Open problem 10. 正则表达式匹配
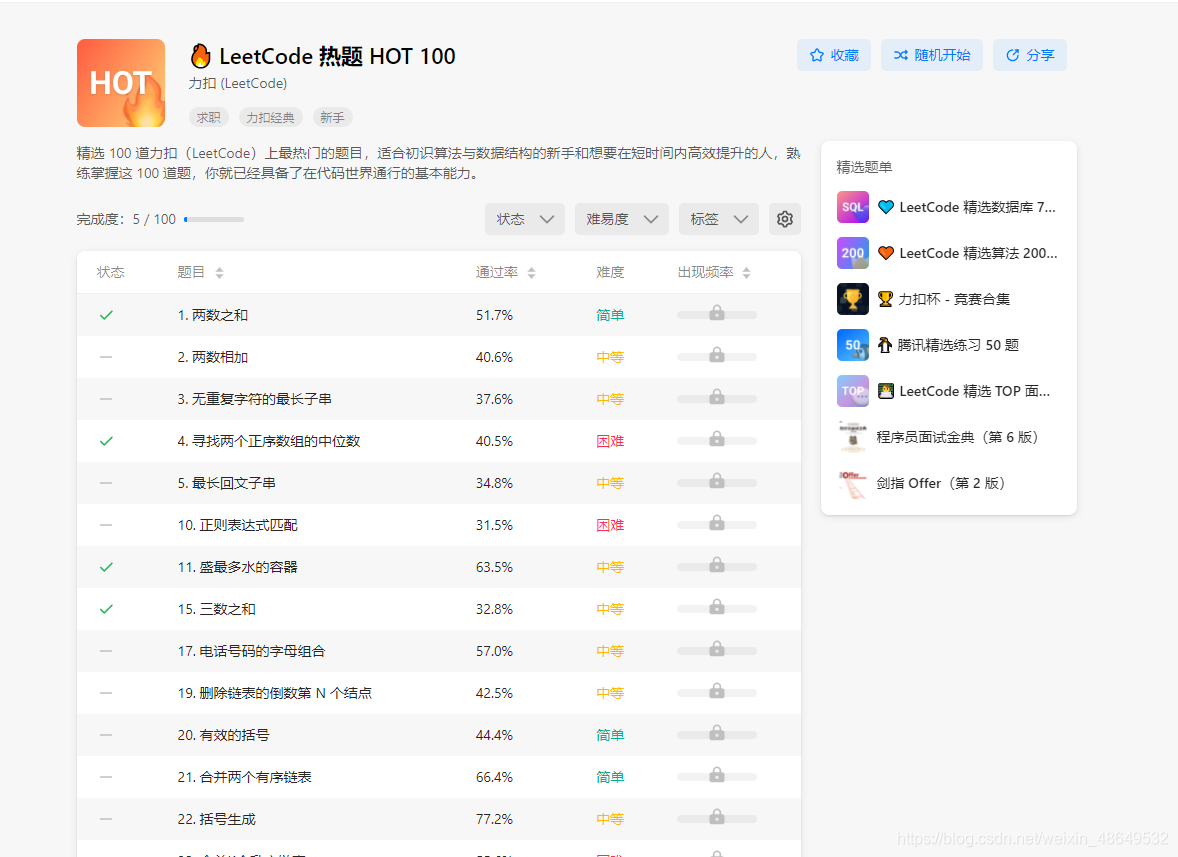Viewport: 1178px width, 857px height. coord(237,526)
